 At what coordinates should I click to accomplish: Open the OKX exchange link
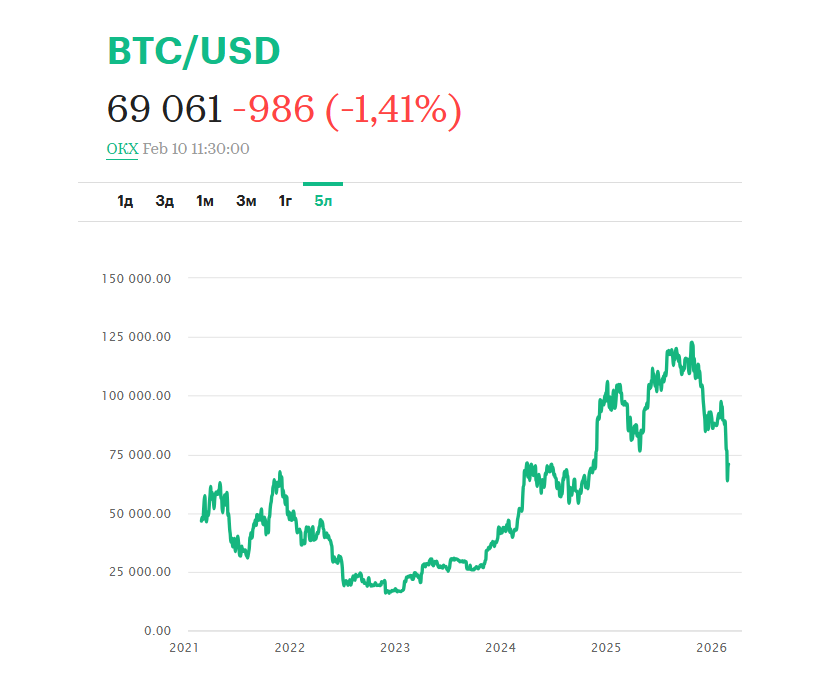click(x=122, y=149)
